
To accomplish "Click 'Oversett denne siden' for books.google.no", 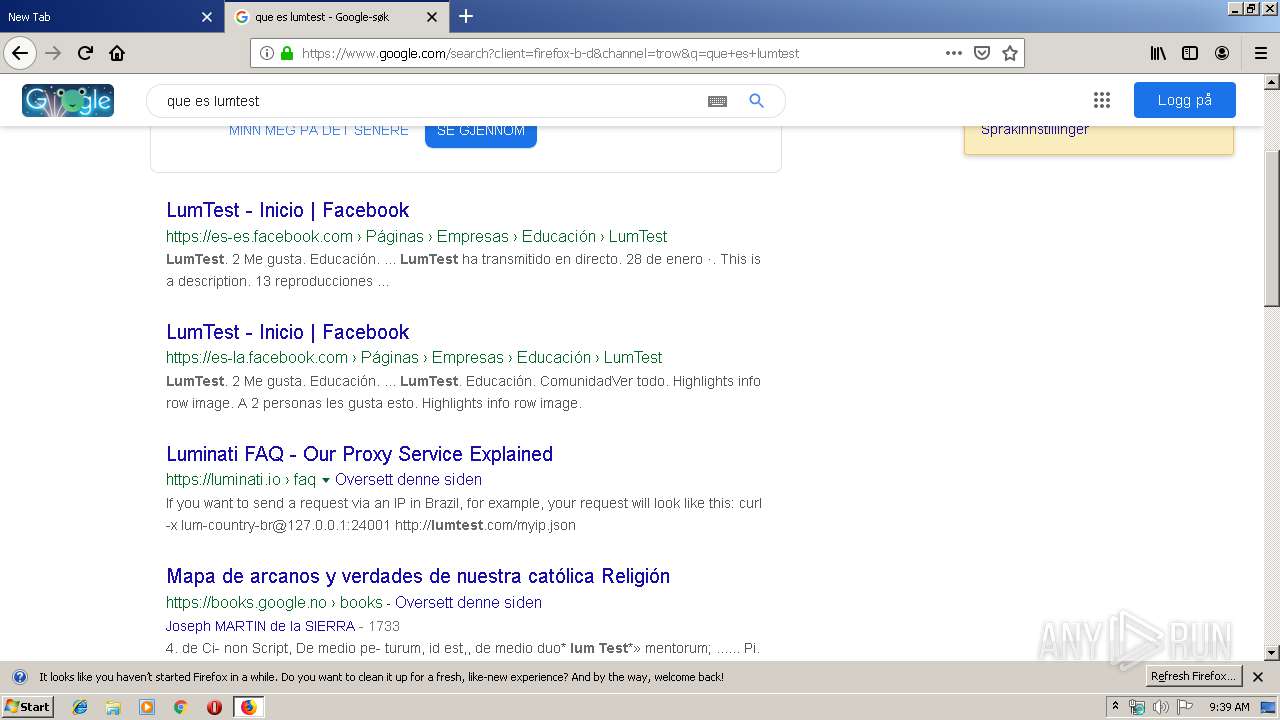I will [x=468, y=602].
